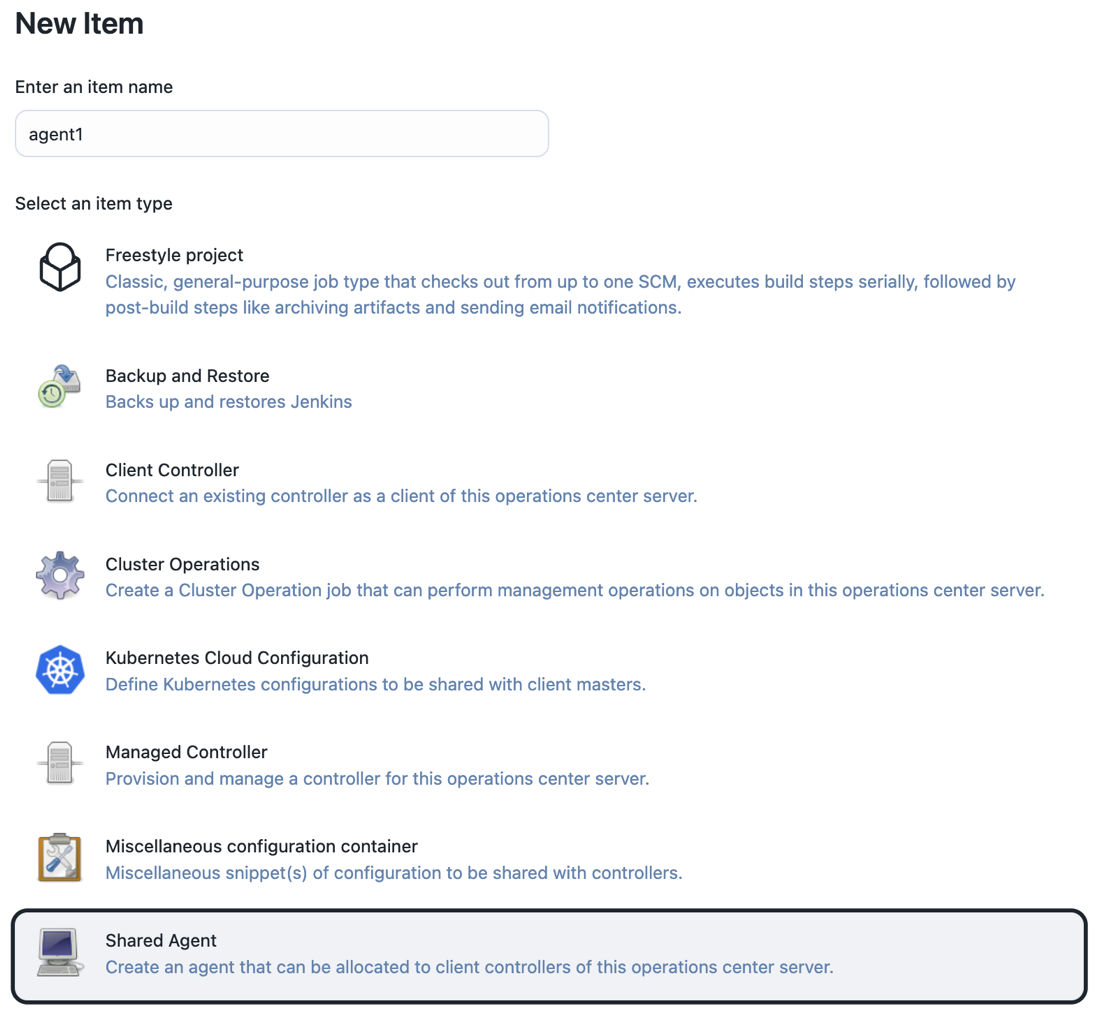Select the Miscellaneous configuration clipboard icon
The width and height of the screenshot is (1100, 1018).
click(x=59, y=858)
